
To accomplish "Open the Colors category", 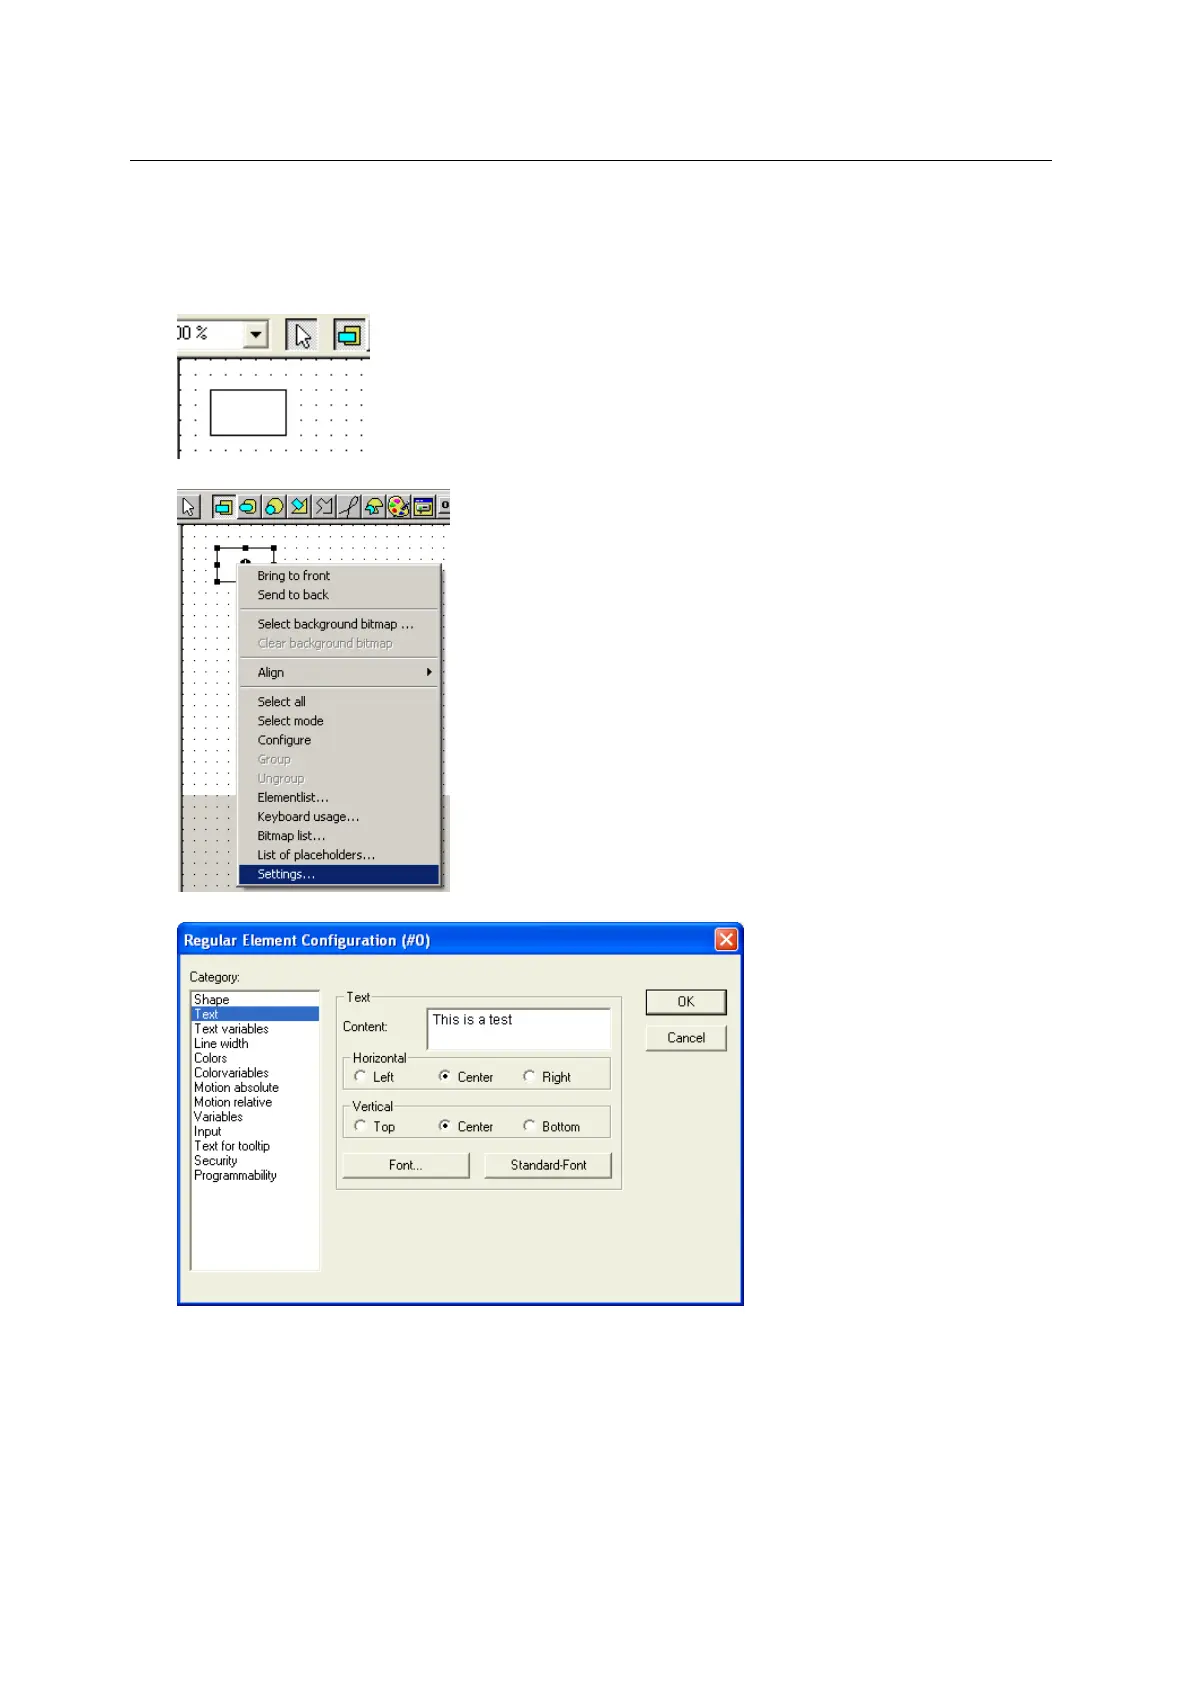I will click(x=255, y=1058).
